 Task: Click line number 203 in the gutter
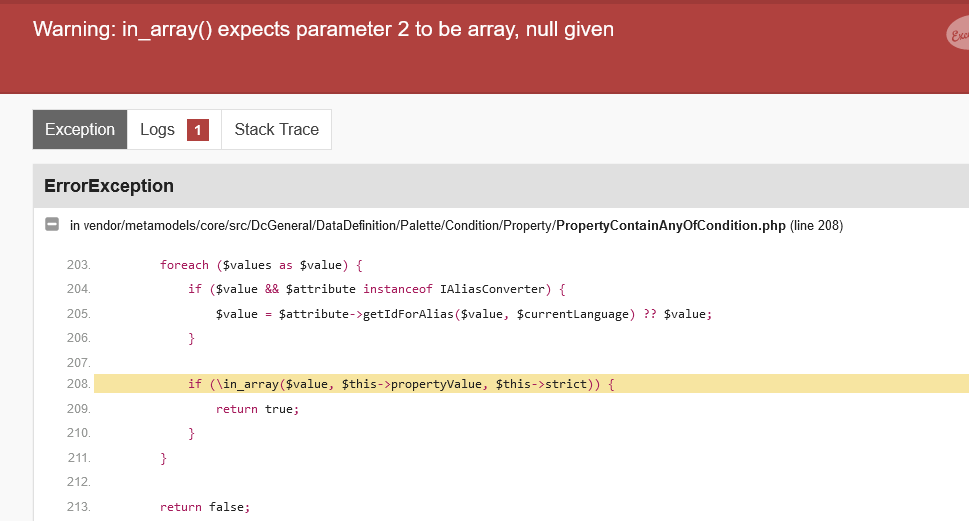click(x=78, y=265)
